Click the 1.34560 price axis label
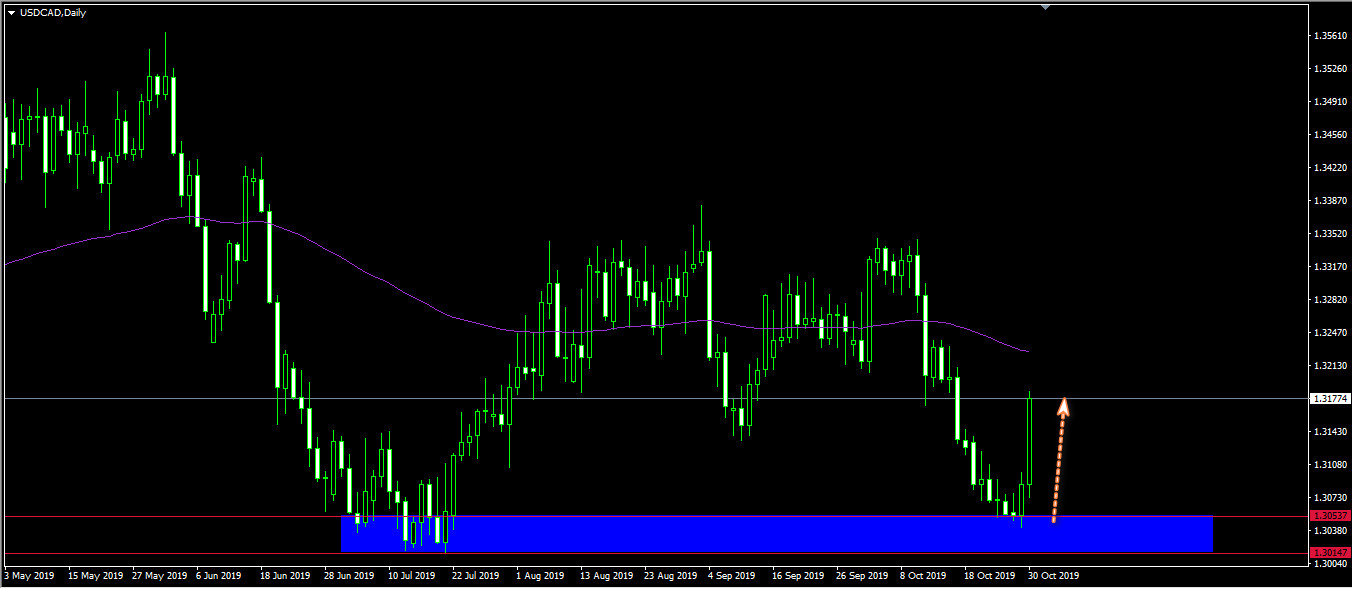This screenshot has height=589, width=1352. click(1330, 135)
